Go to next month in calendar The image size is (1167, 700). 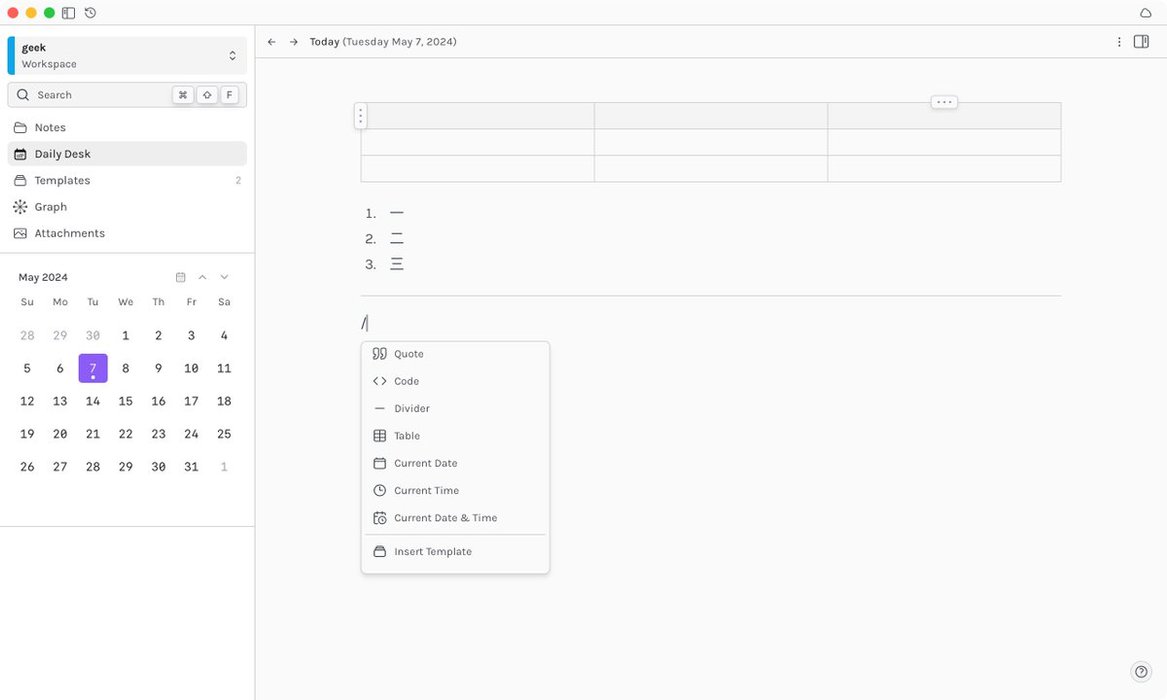pos(224,277)
